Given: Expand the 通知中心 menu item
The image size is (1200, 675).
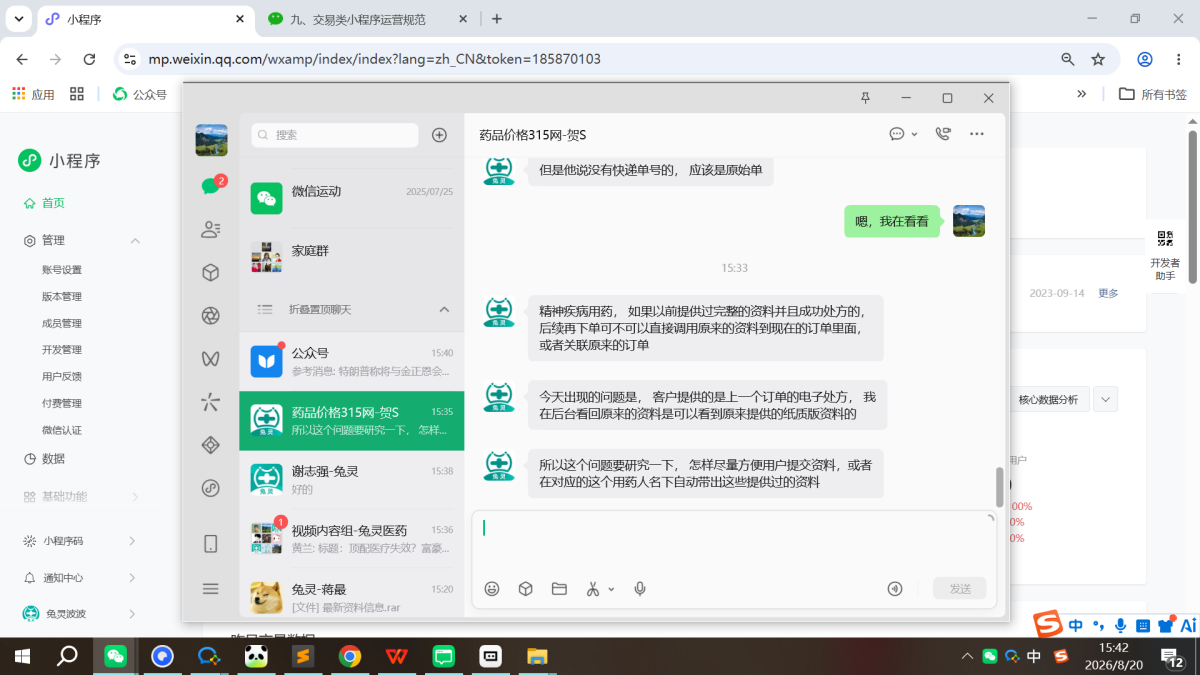Looking at the screenshot, I should point(132,578).
